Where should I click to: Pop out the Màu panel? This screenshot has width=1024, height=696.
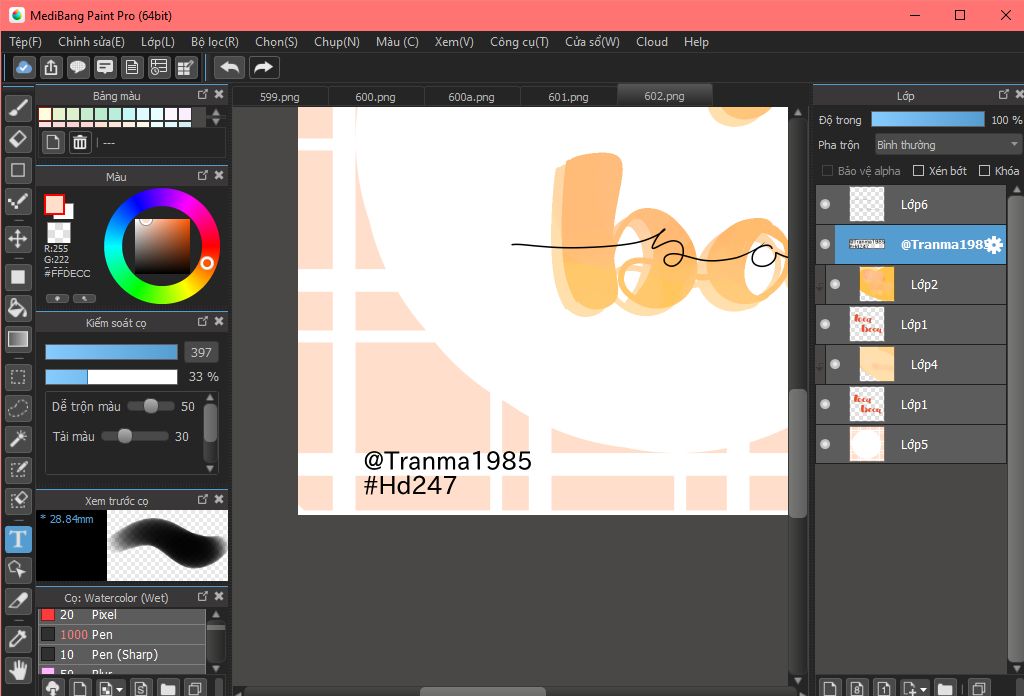202,176
